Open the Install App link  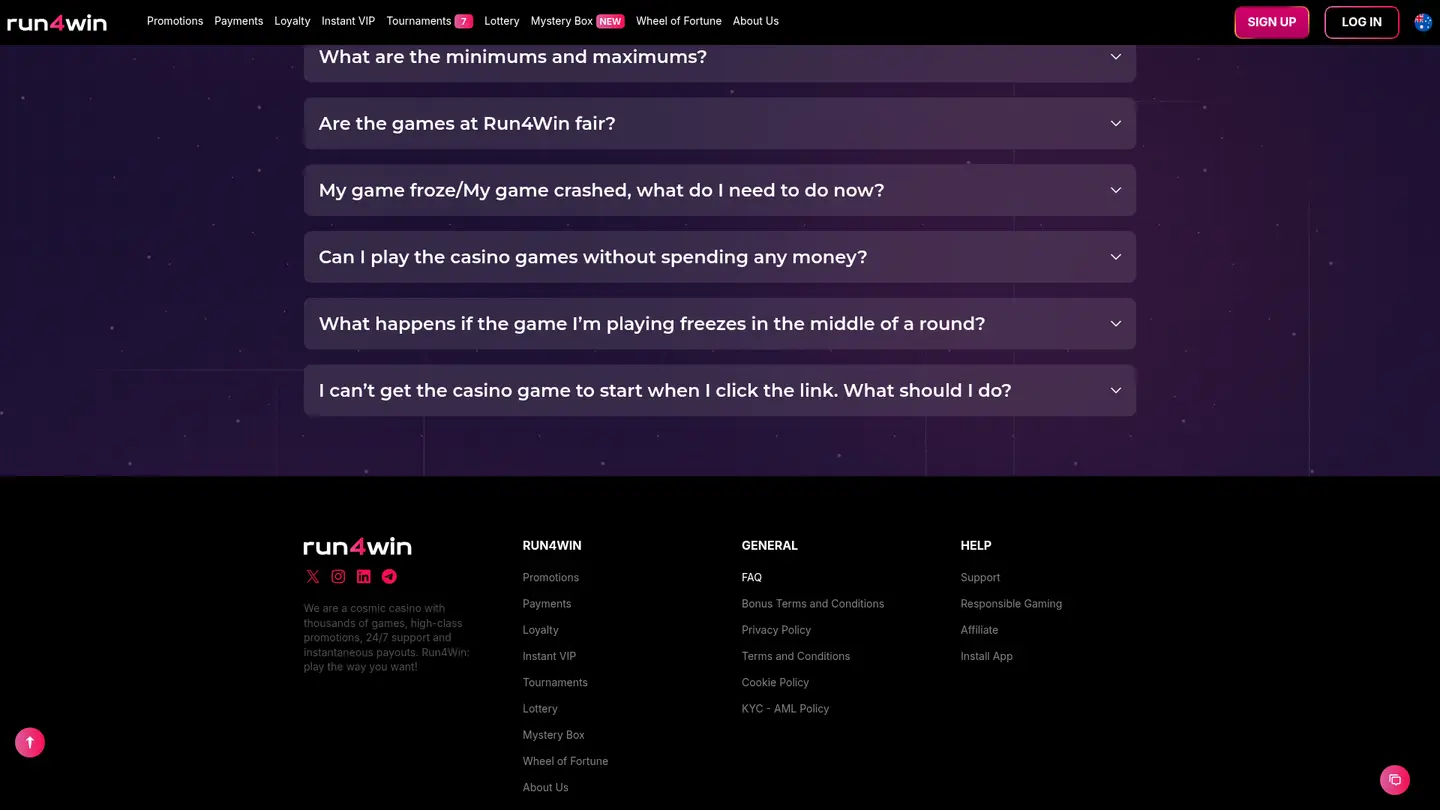click(x=987, y=656)
